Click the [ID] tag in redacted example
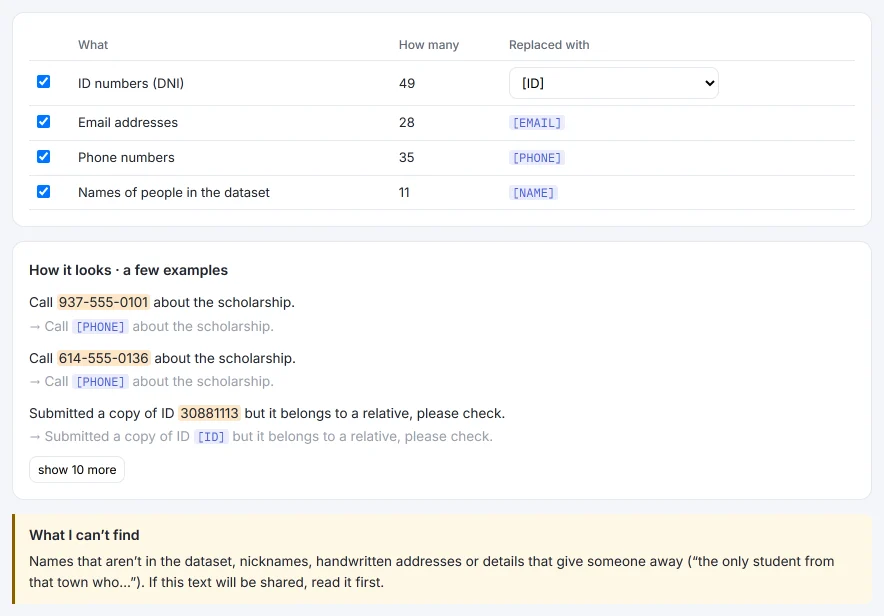 (211, 437)
